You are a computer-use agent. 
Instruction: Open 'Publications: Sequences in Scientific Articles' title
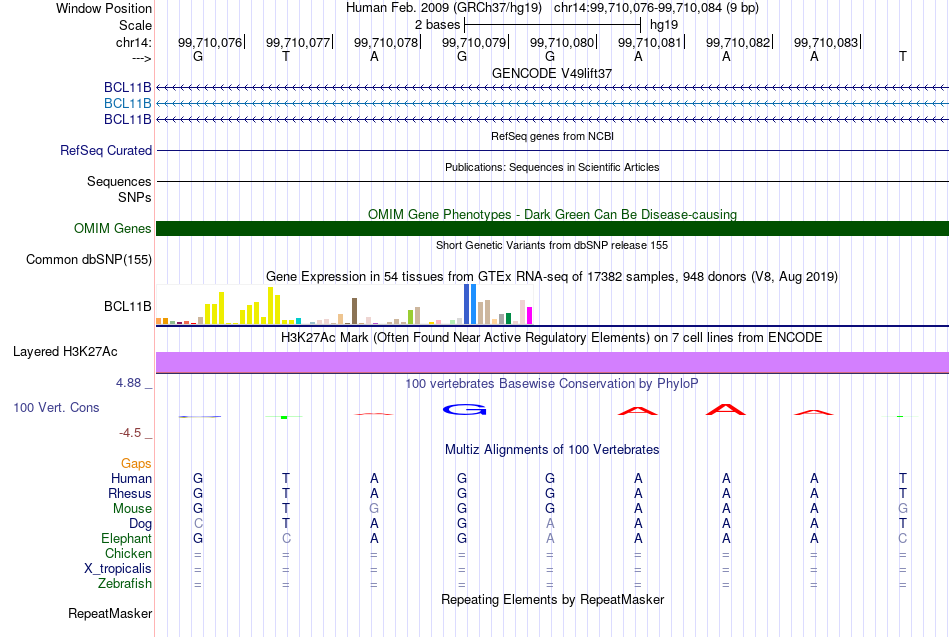[552, 167]
